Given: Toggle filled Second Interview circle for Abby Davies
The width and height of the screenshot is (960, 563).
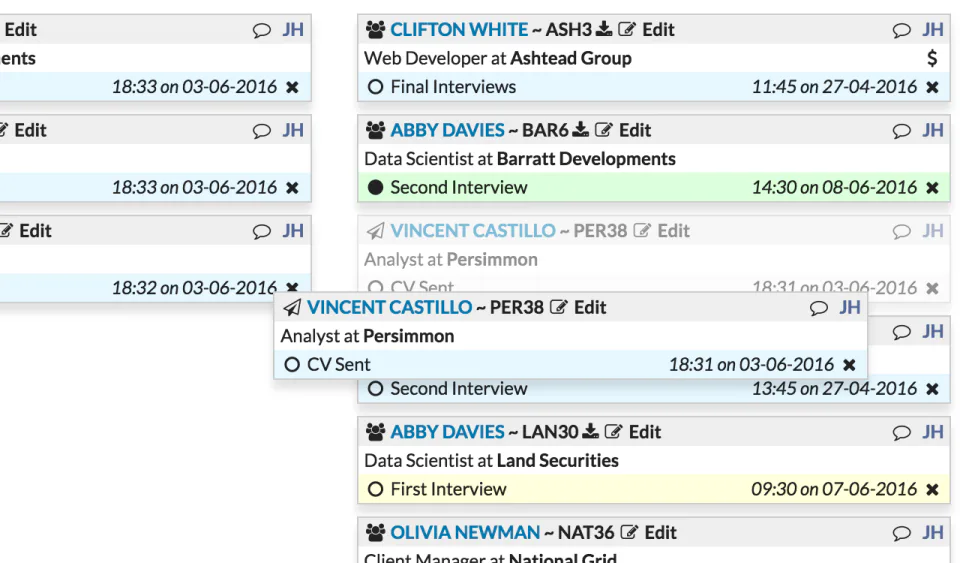Looking at the screenshot, I should point(375,187).
